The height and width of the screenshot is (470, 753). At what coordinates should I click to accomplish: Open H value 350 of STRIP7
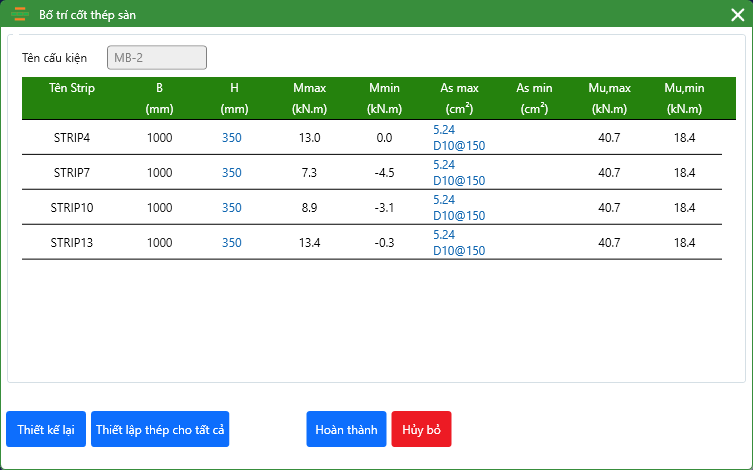(x=231, y=173)
